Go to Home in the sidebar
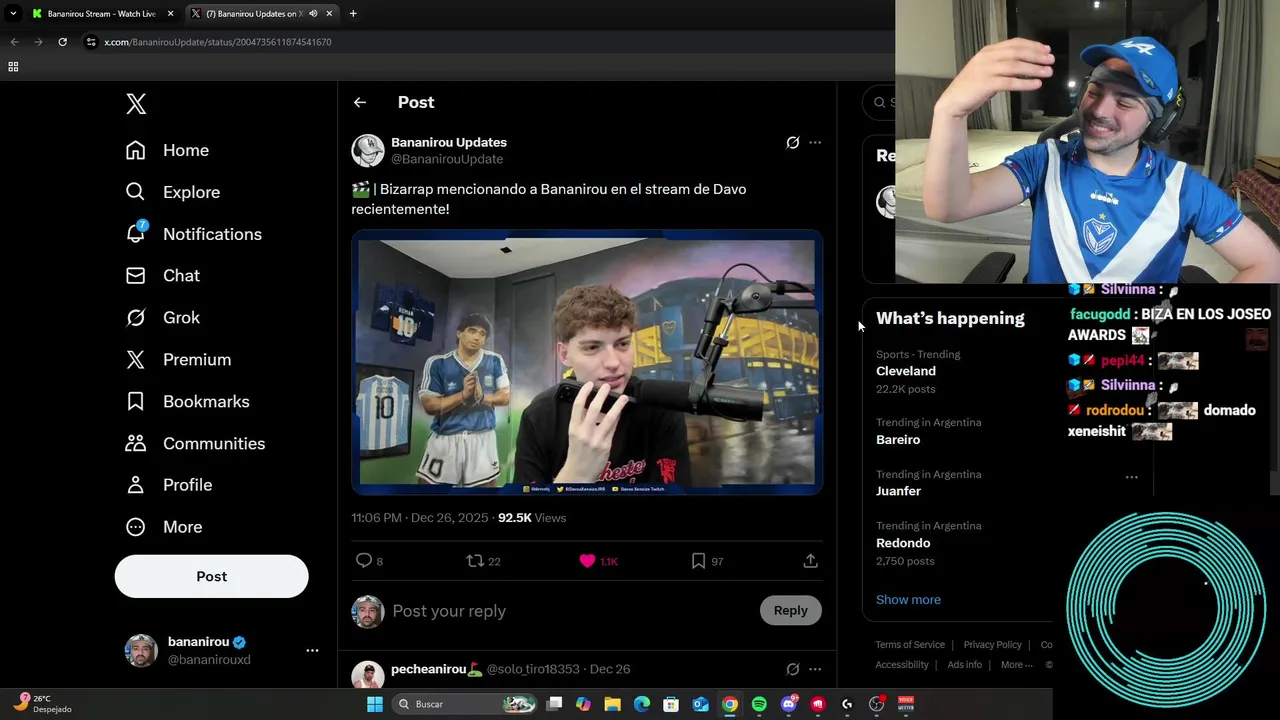The image size is (1280, 720). coord(167,150)
